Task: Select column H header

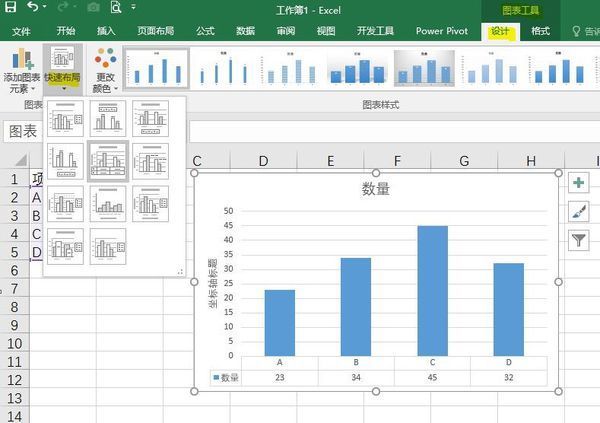Action: pyautogui.click(x=531, y=161)
